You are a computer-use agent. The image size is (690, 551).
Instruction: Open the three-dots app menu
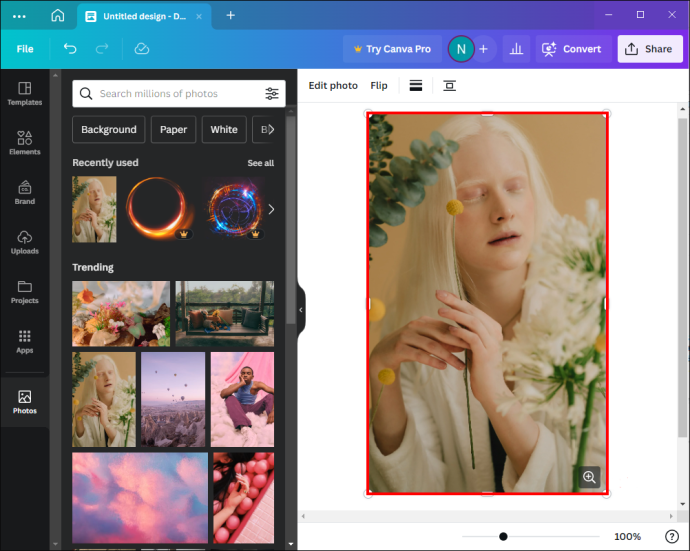pyautogui.click(x=19, y=16)
